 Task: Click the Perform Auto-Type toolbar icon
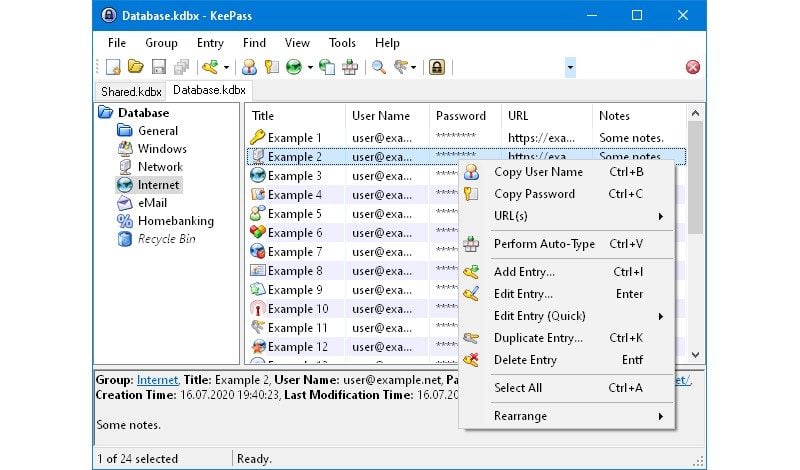coord(349,68)
